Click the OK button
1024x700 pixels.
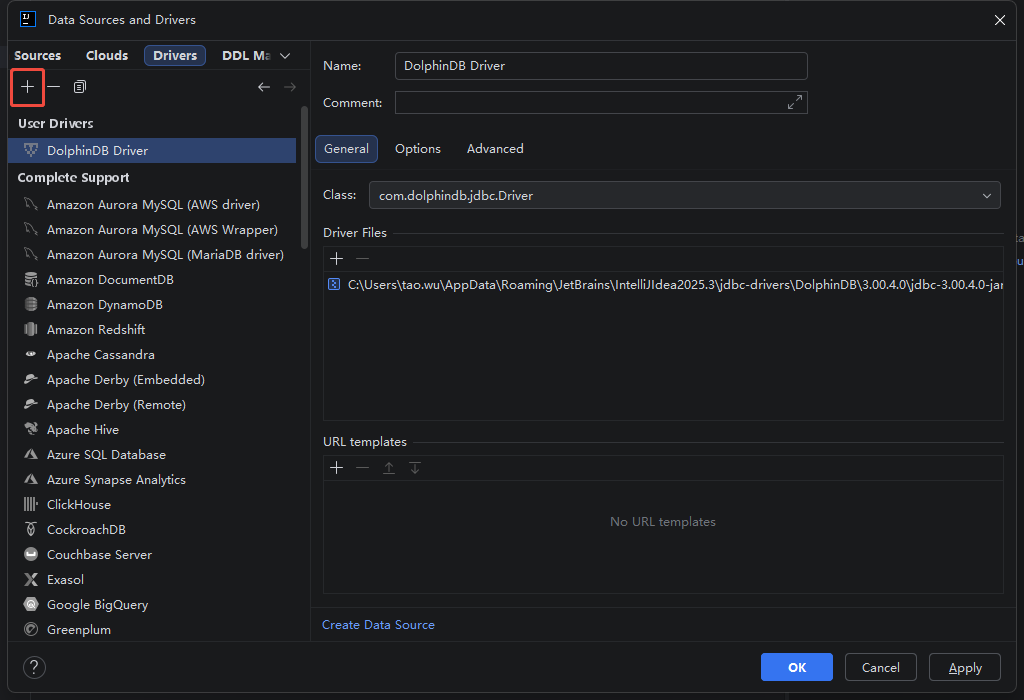coord(797,667)
